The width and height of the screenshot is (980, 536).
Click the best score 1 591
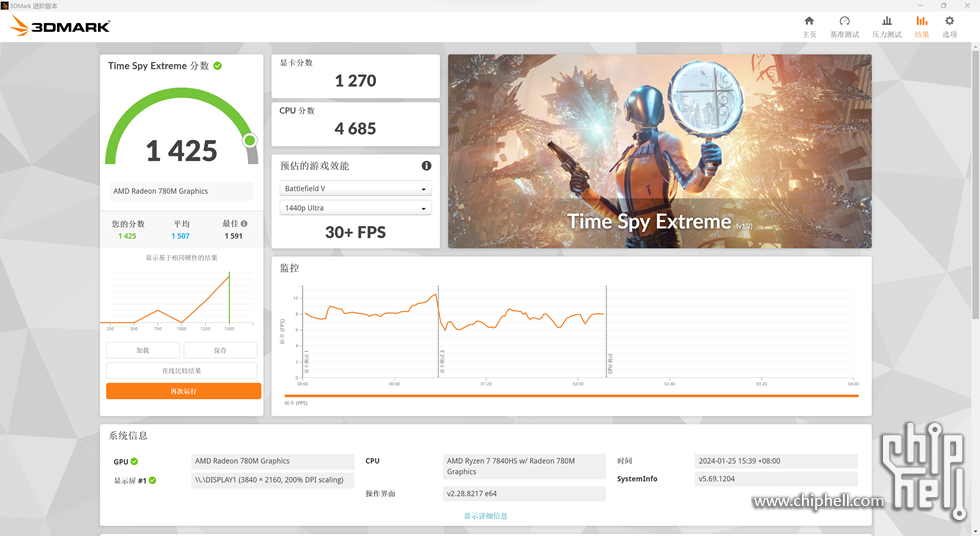tap(233, 236)
